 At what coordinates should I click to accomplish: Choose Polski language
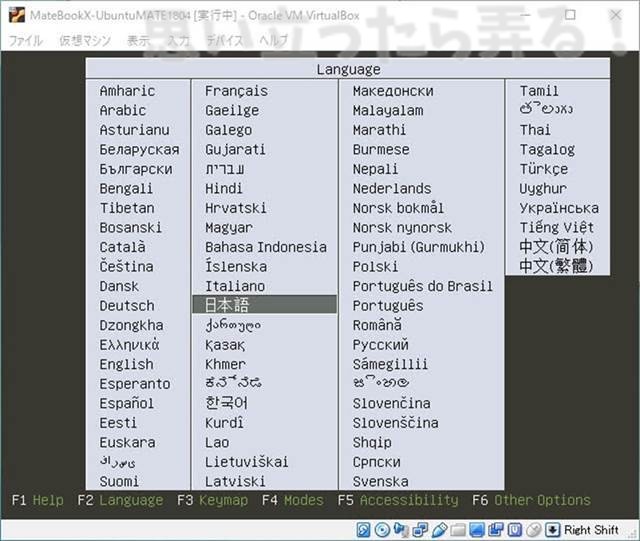pyautogui.click(x=375, y=267)
